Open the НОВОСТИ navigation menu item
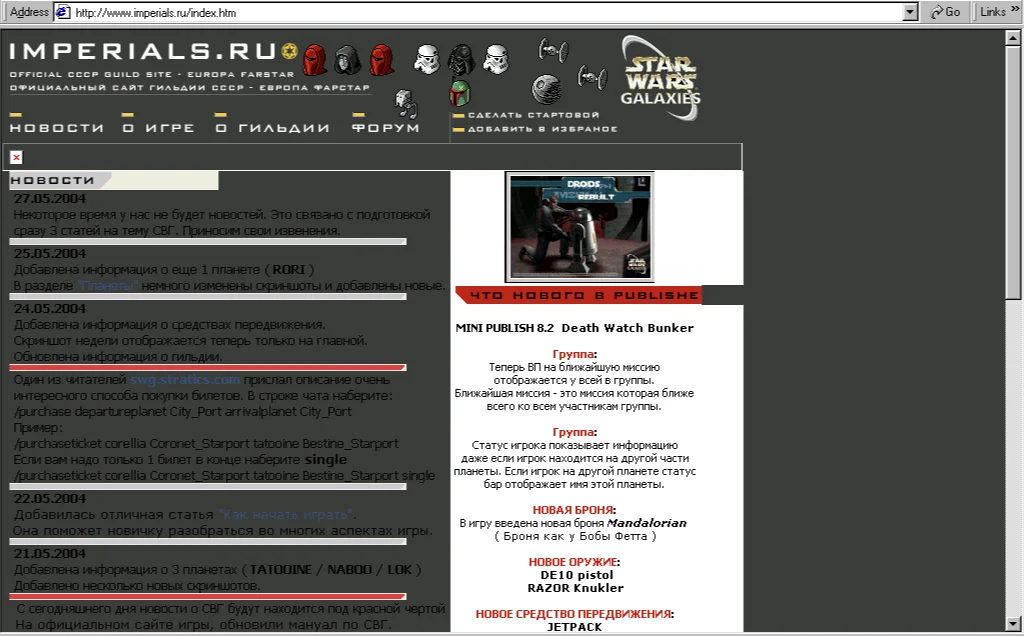This screenshot has height=636, width=1024. tap(57, 128)
